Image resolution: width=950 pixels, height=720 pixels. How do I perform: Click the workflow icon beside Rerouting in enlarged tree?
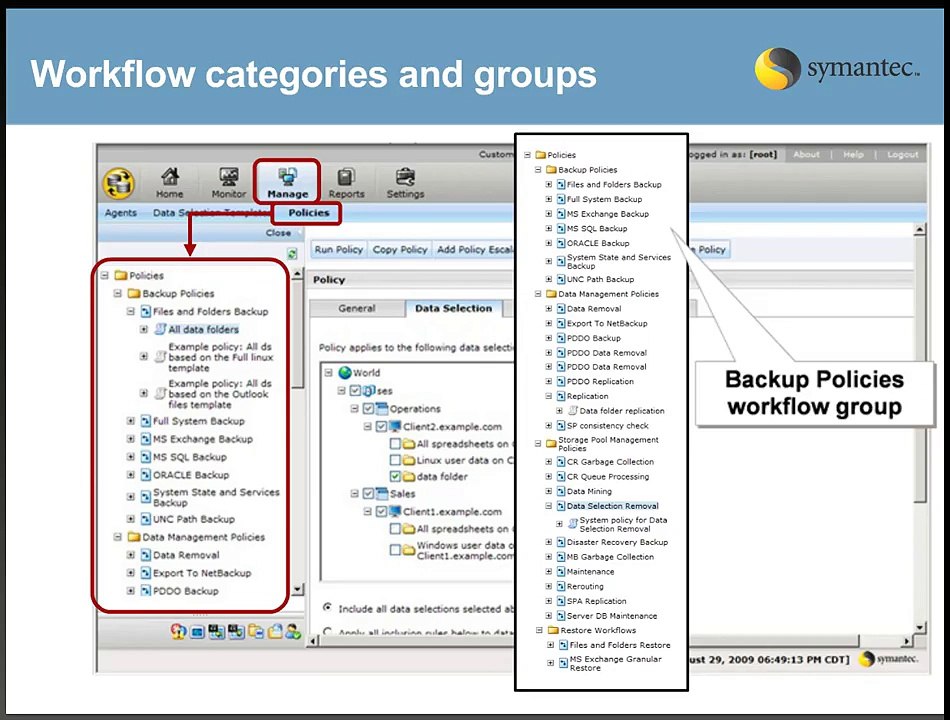[561, 586]
